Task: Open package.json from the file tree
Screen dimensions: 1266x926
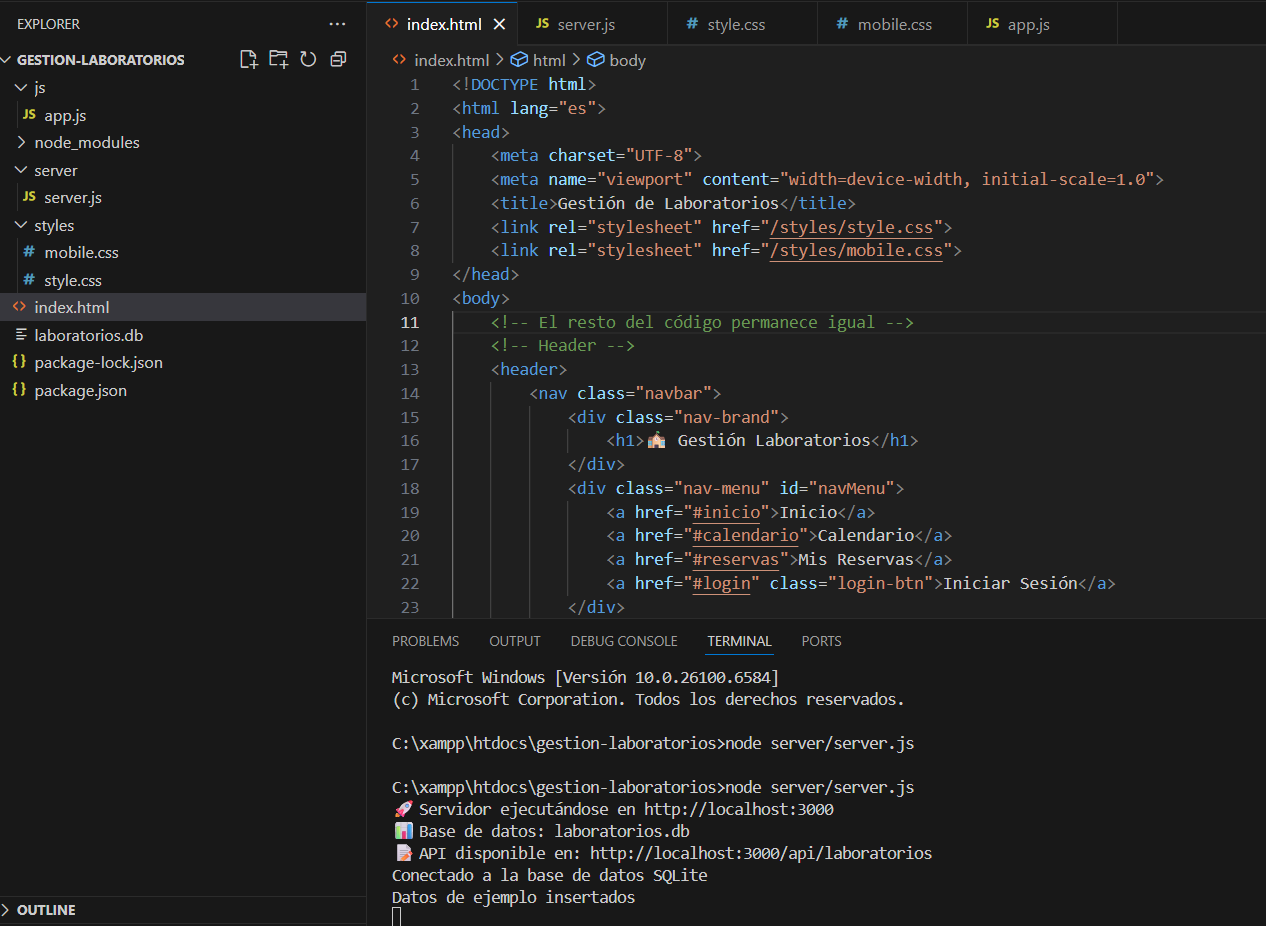Action: tap(80, 390)
